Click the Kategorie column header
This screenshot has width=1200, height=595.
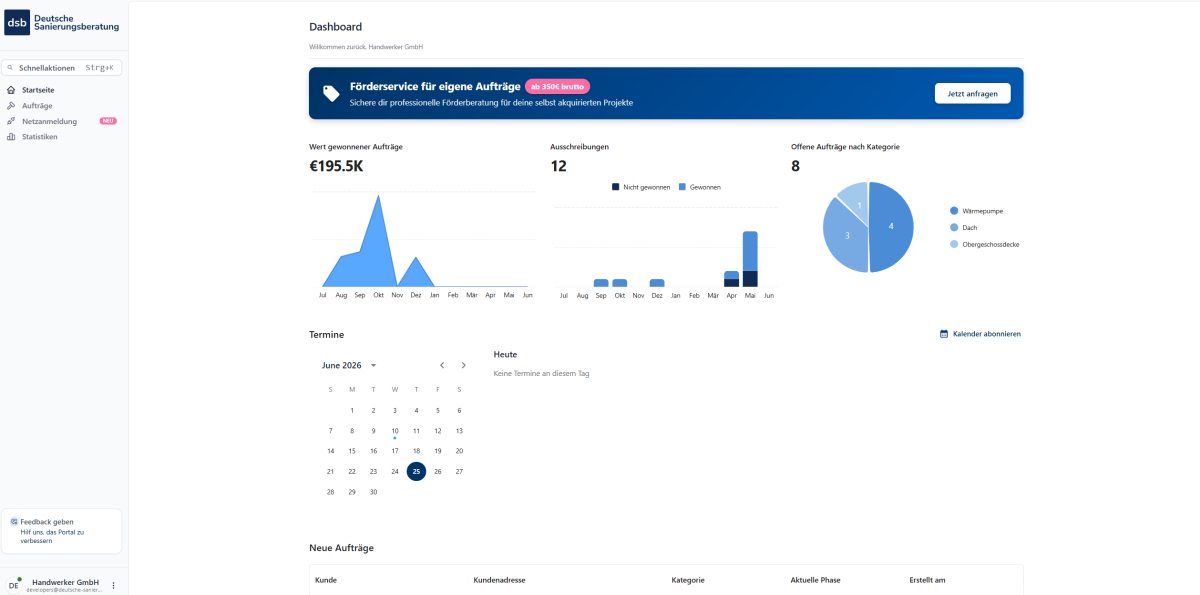tap(688, 580)
